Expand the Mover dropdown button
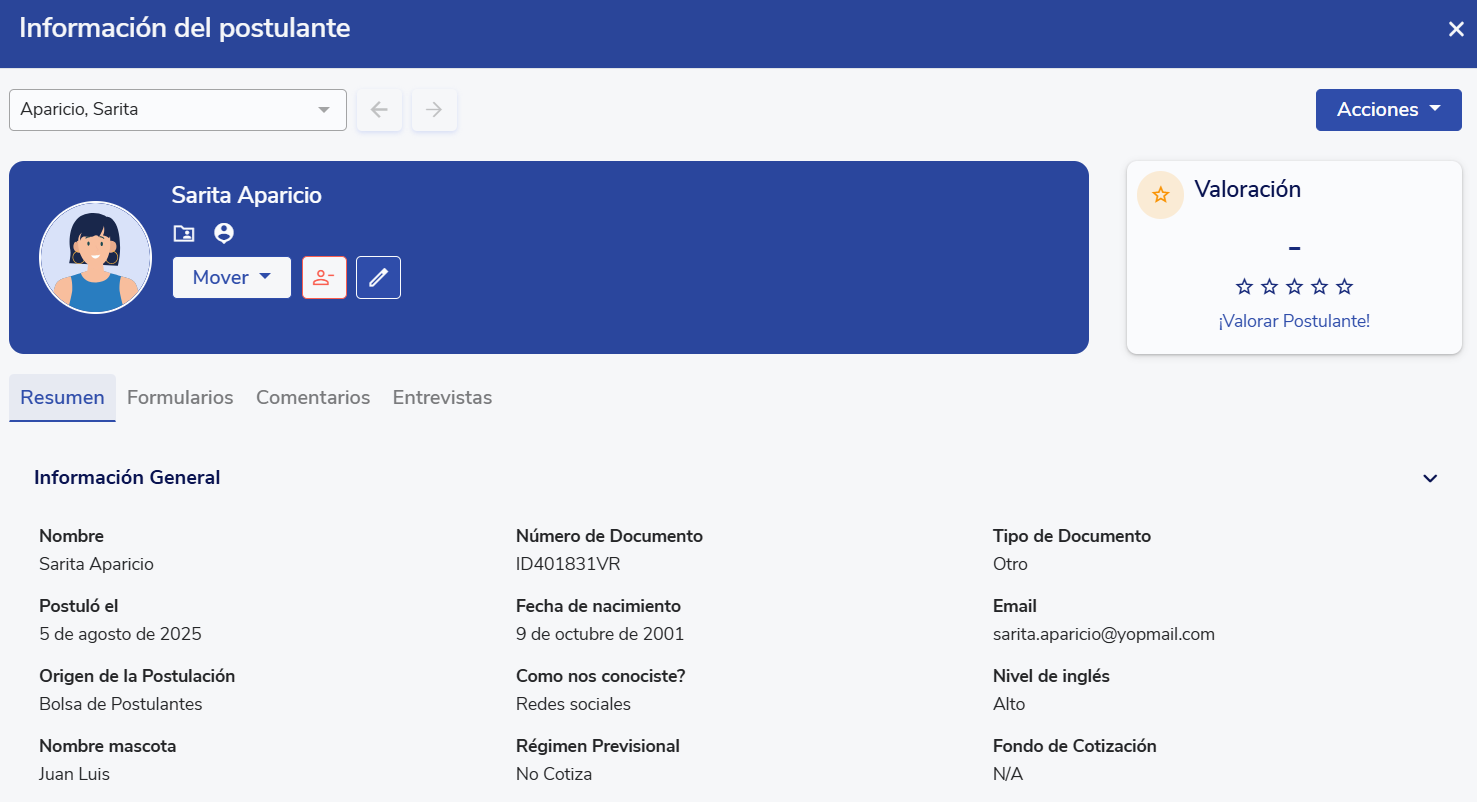Viewport: 1477px width, 802px height. click(x=232, y=278)
